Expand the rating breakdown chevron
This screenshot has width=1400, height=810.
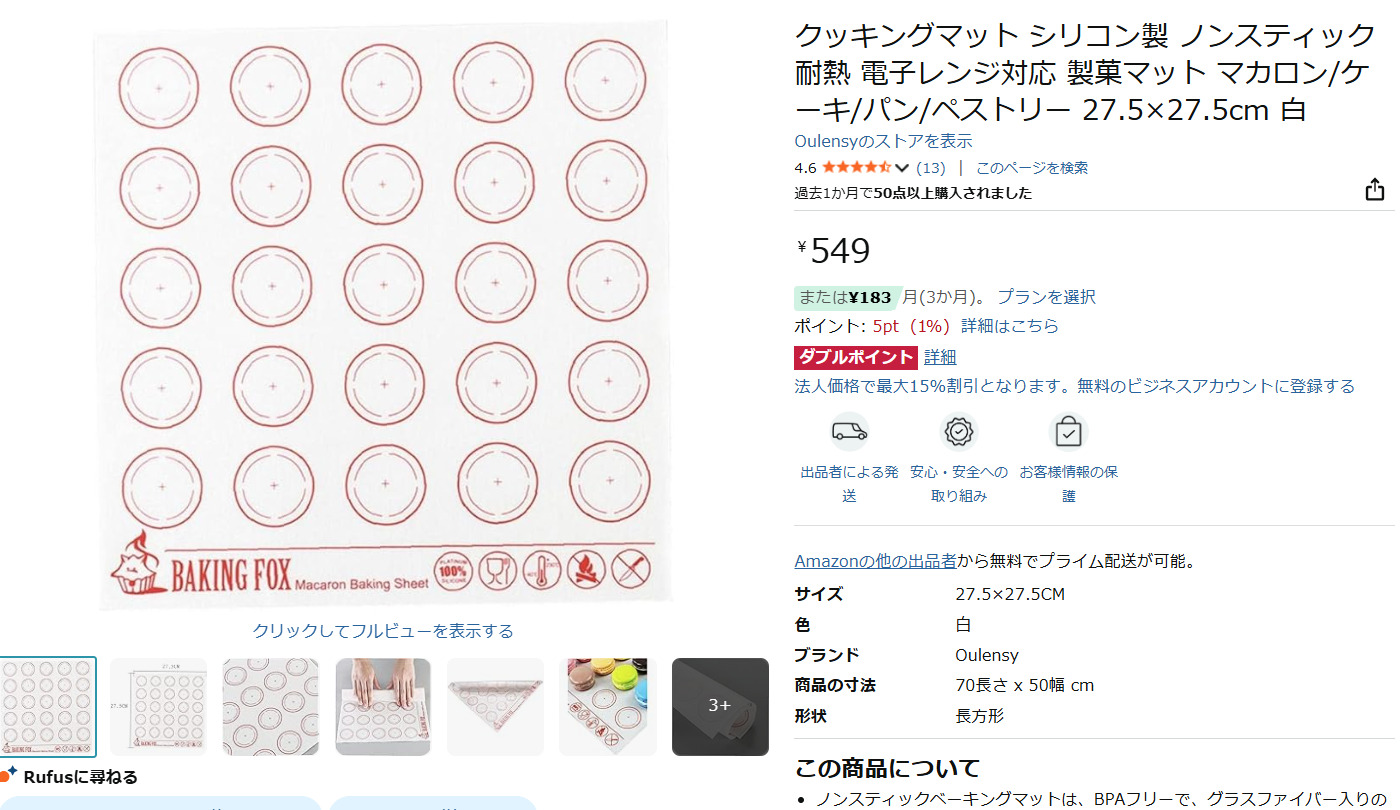pos(902,168)
